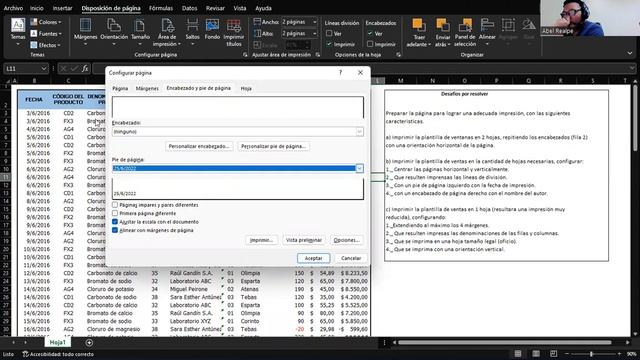Open the Márgenes tab in the dialog
640x360 pixels.
(x=147, y=88)
